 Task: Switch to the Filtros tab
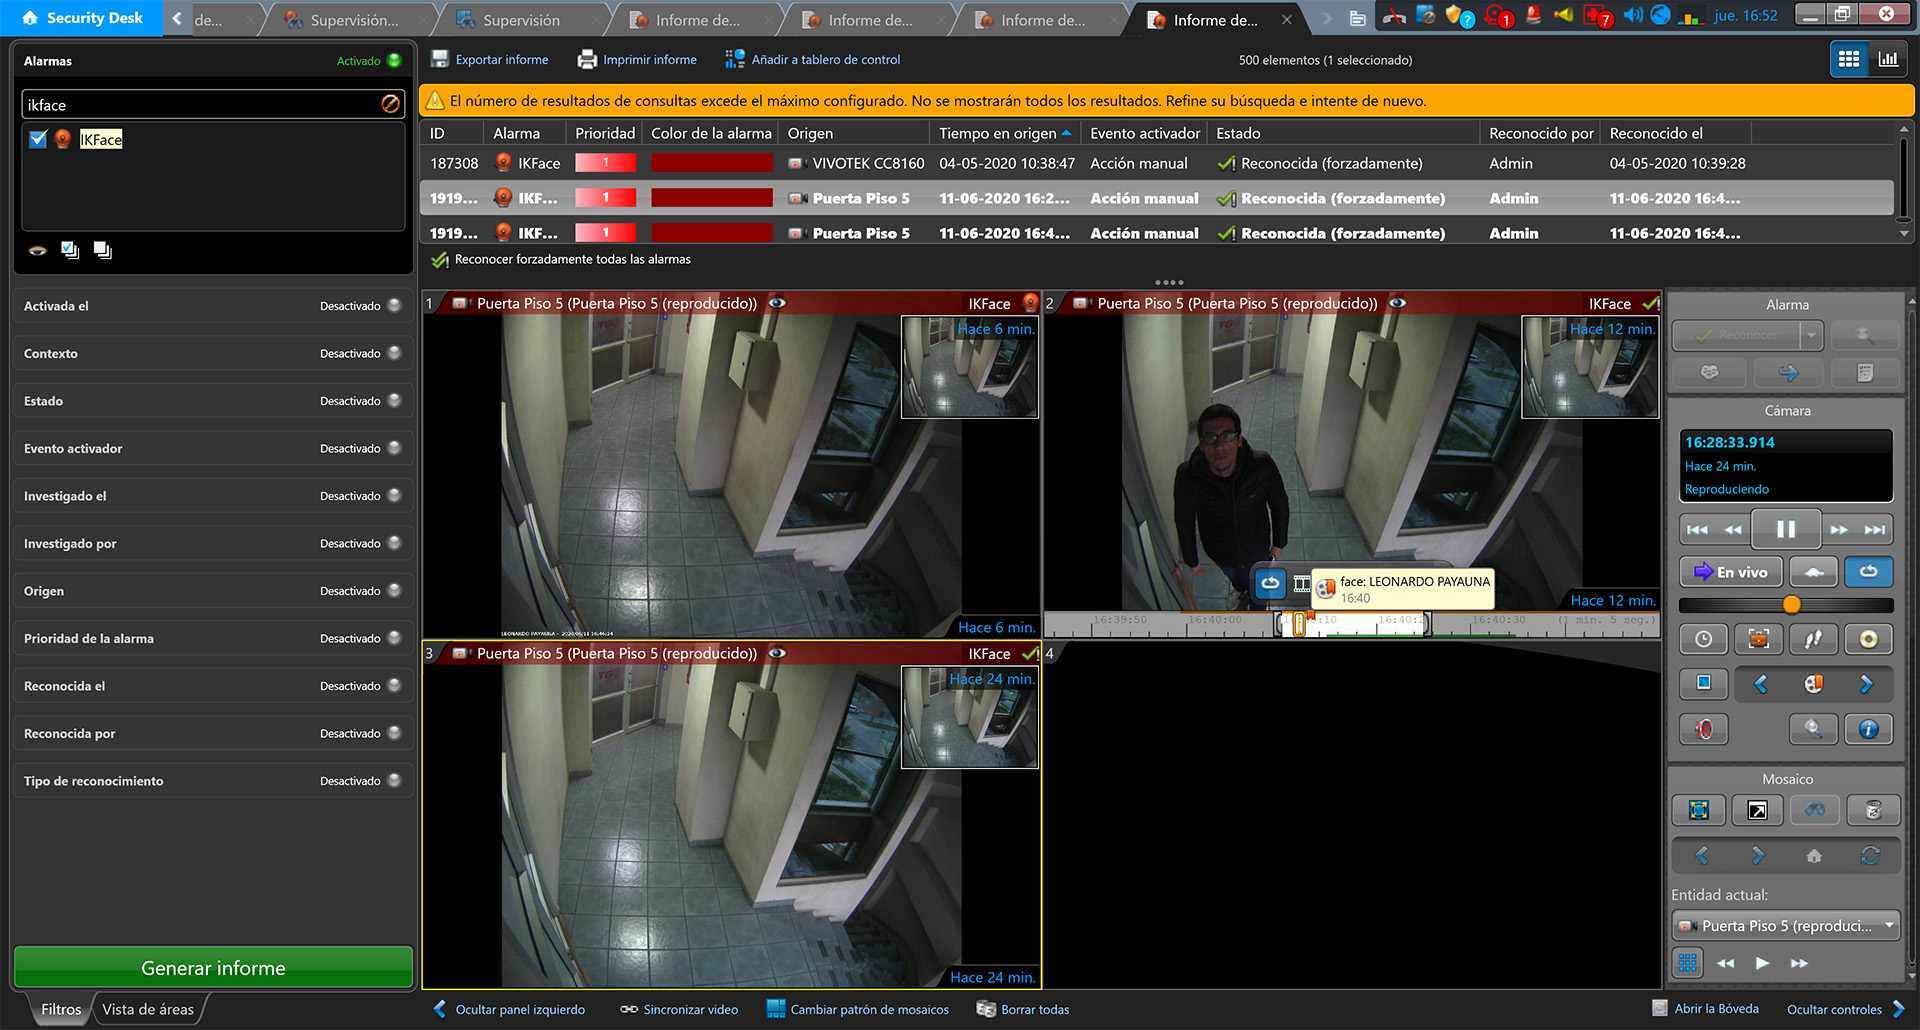(x=61, y=1009)
